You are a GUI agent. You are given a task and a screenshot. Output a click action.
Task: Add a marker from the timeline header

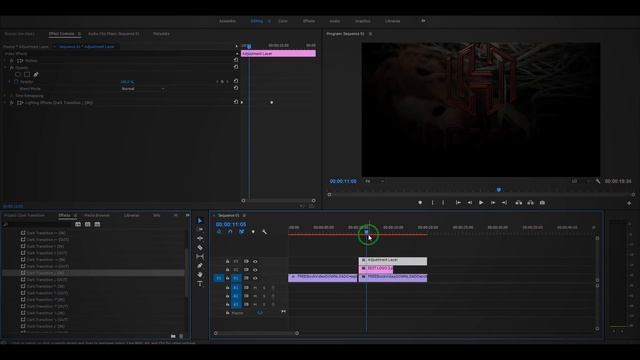point(253,232)
